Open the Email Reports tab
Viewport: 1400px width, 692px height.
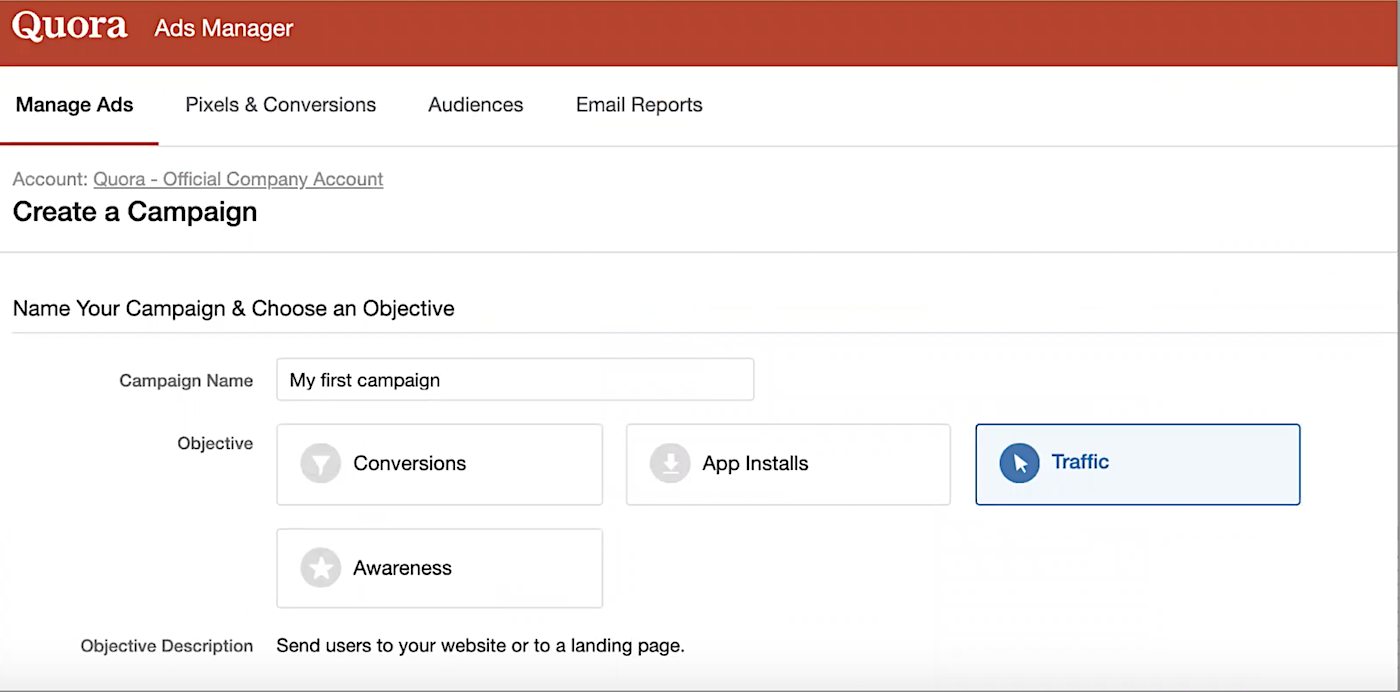coord(639,105)
